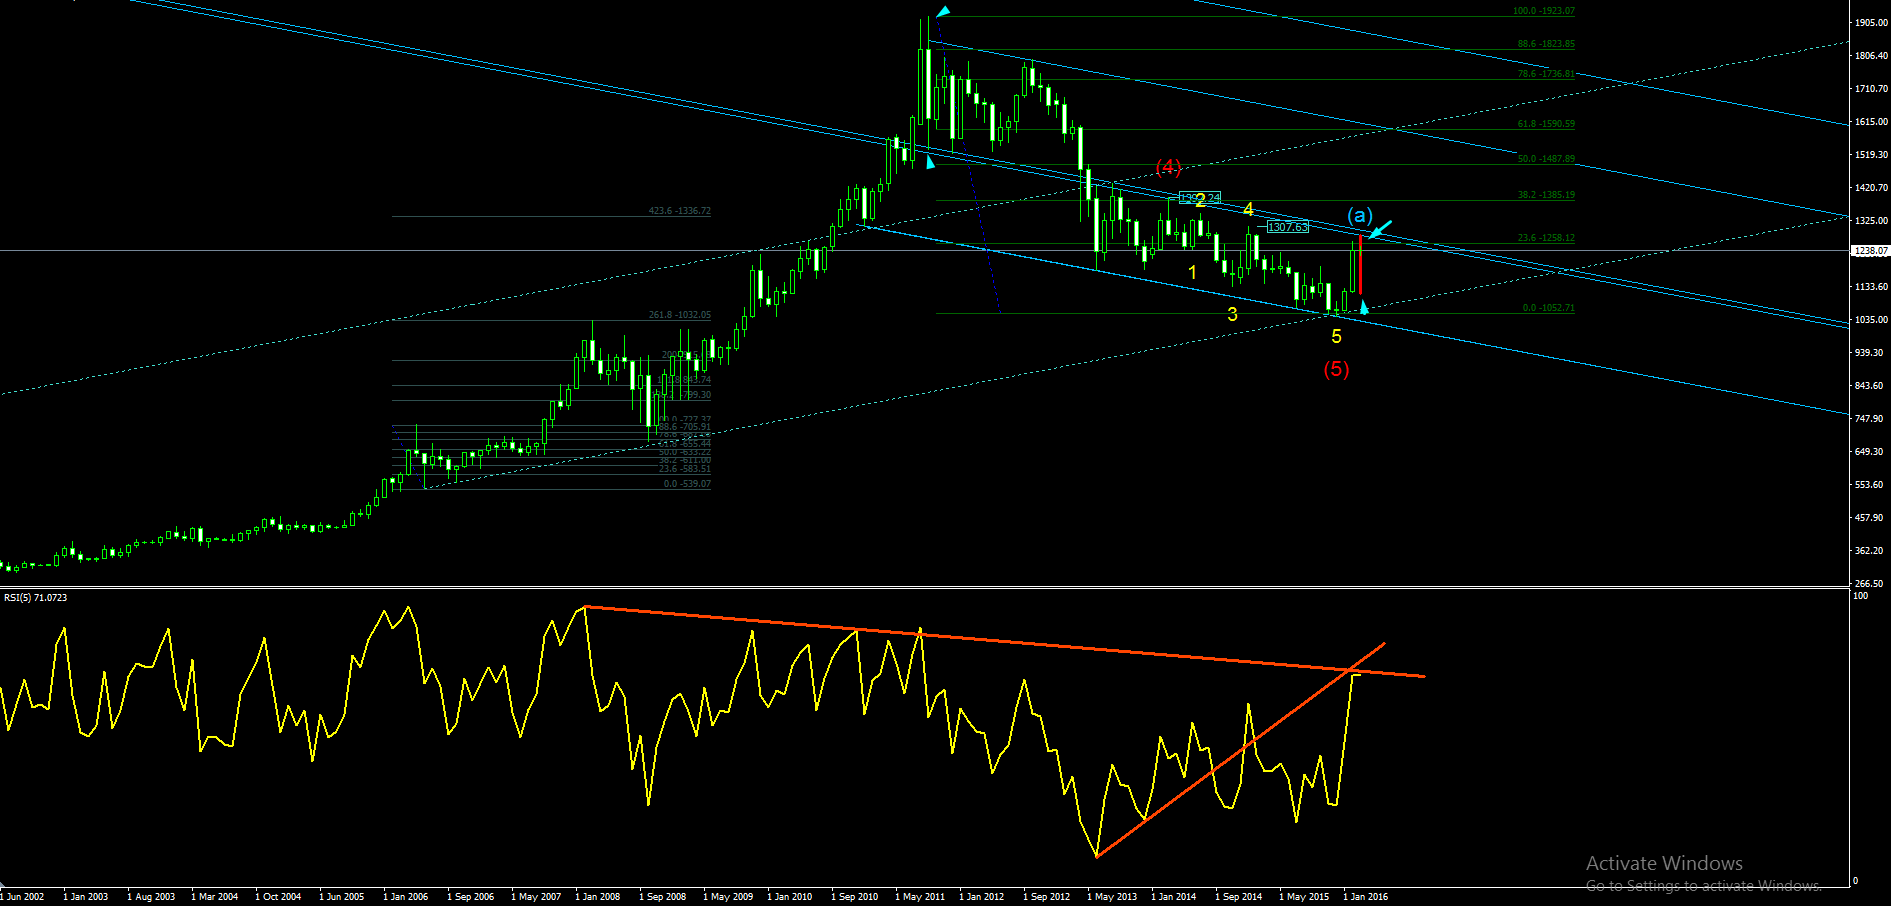Click the RSI scale 100 label
The width and height of the screenshot is (1891, 906).
pyautogui.click(x=1861, y=596)
